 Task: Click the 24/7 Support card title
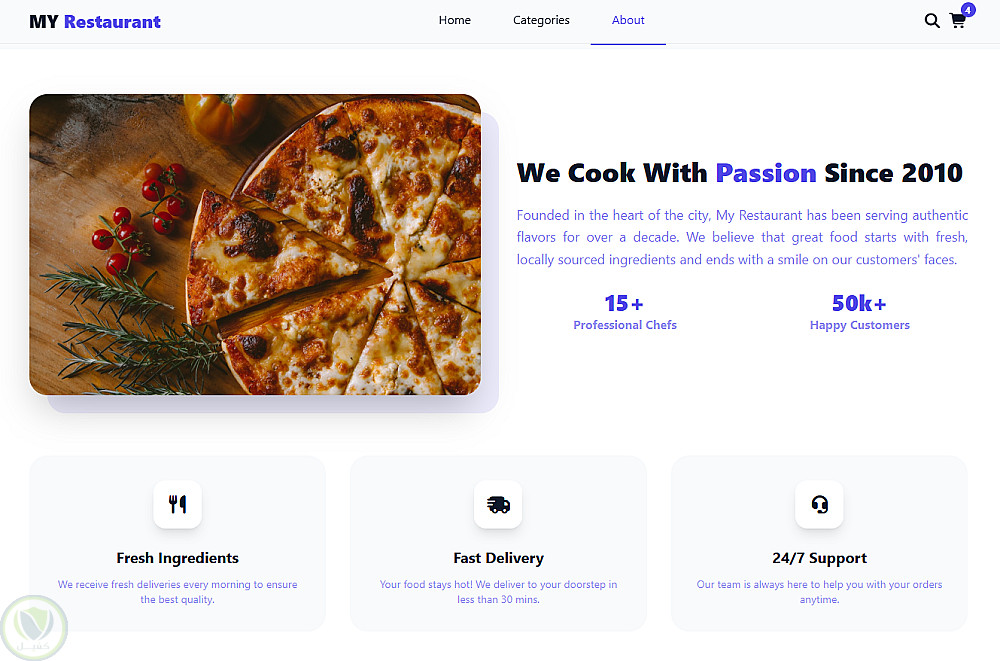click(x=819, y=558)
